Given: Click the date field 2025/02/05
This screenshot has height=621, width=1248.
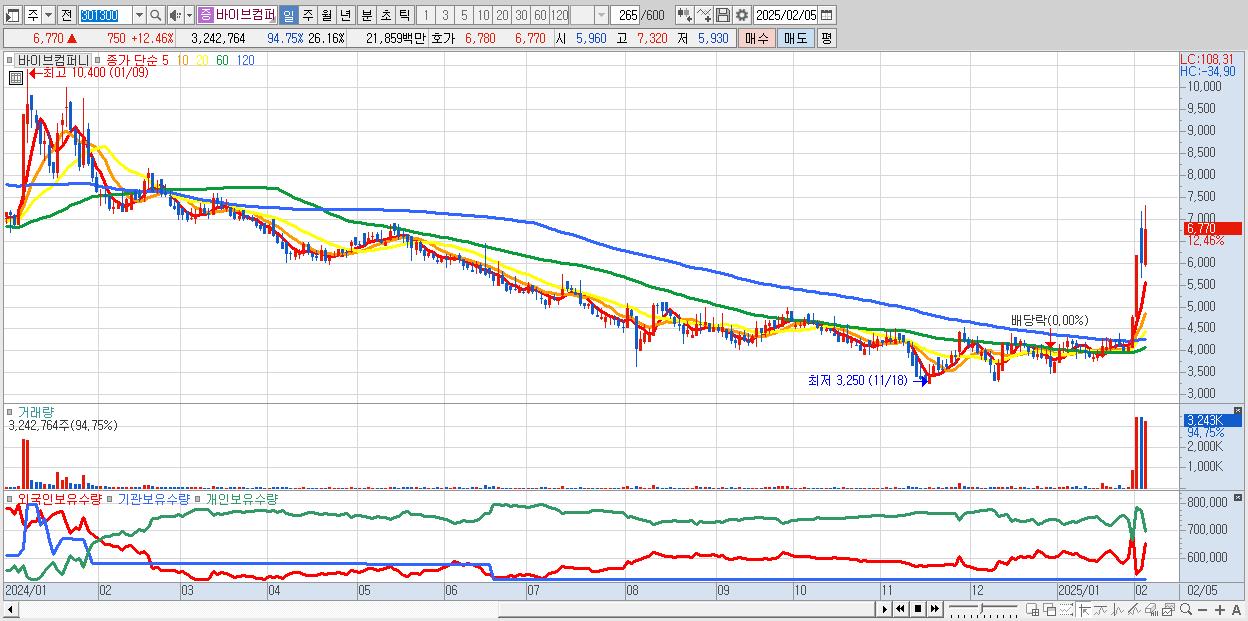Looking at the screenshot, I should tap(786, 15).
